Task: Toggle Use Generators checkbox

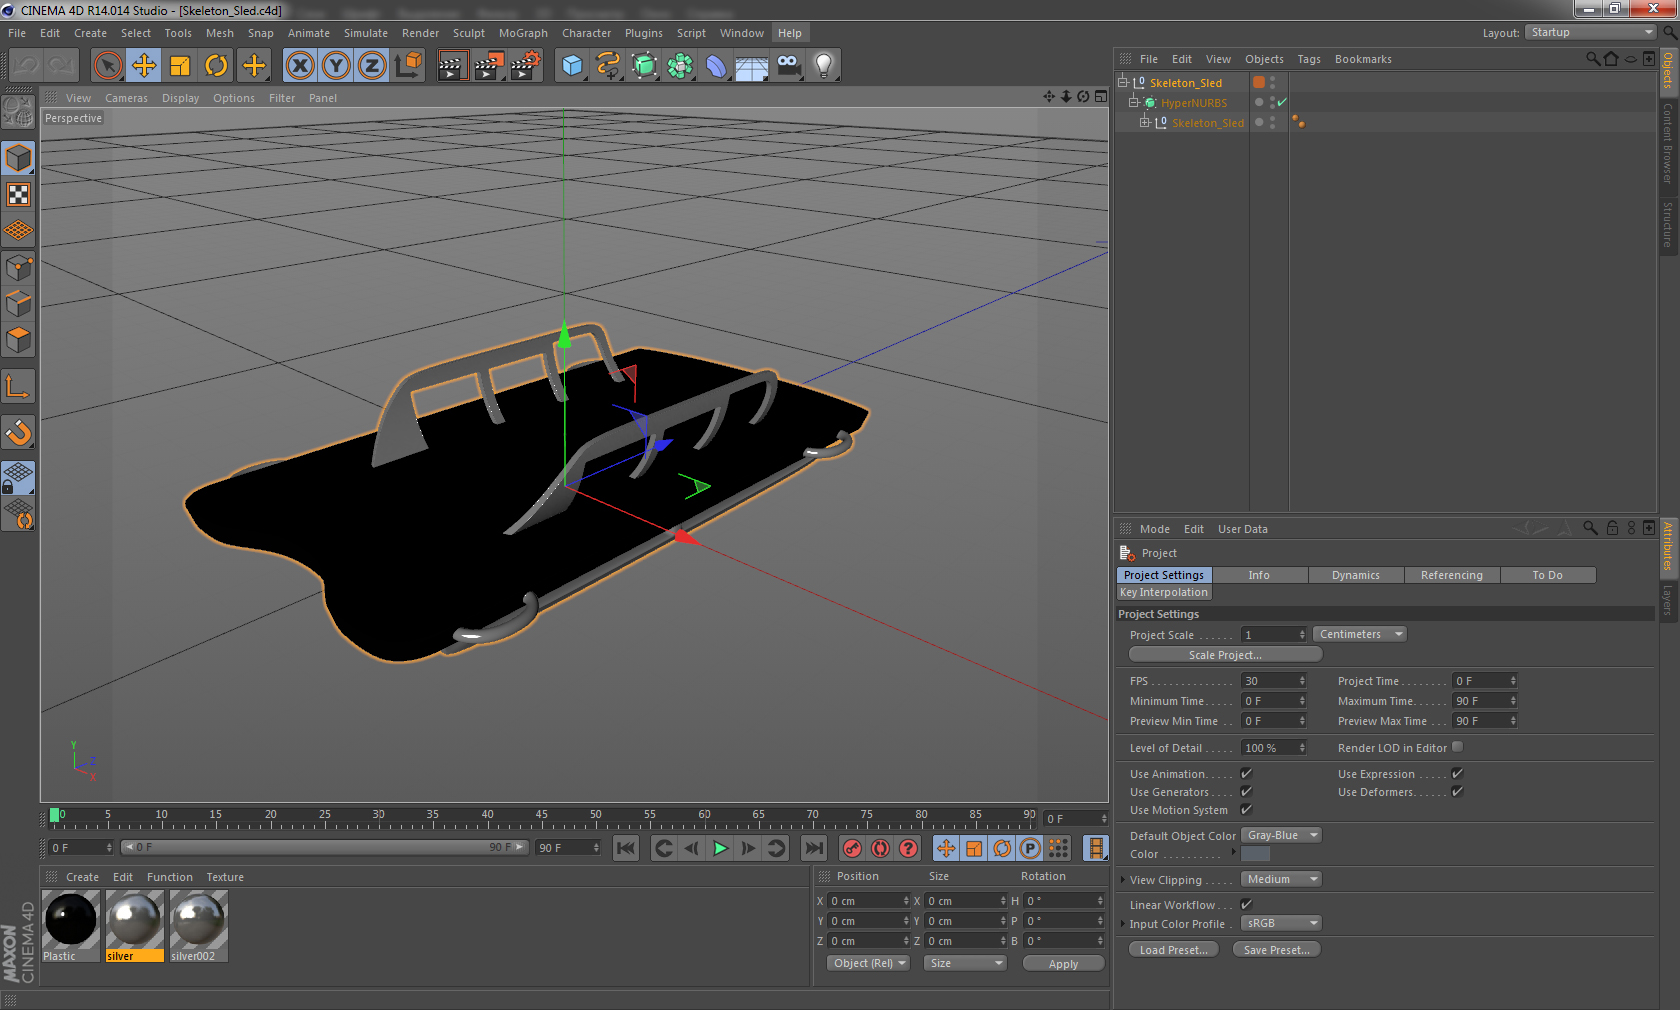Action: point(1246,792)
